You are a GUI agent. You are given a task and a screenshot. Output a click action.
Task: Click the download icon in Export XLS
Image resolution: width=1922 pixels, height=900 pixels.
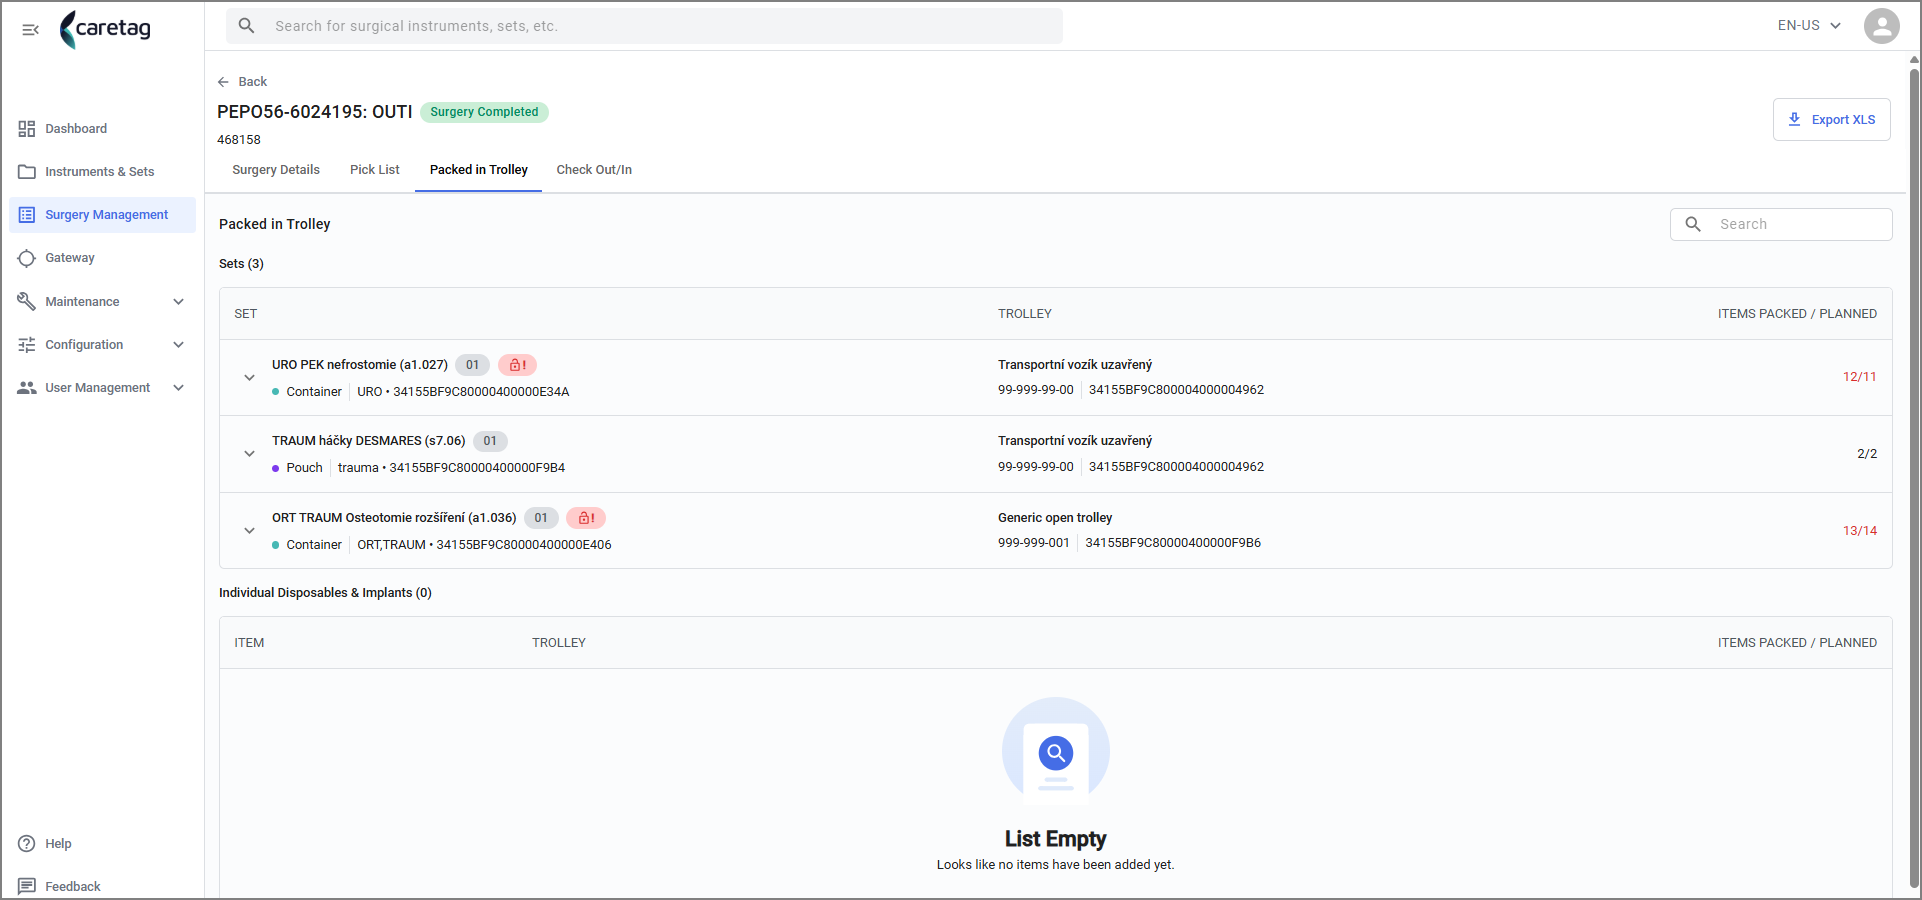pyautogui.click(x=1794, y=119)
